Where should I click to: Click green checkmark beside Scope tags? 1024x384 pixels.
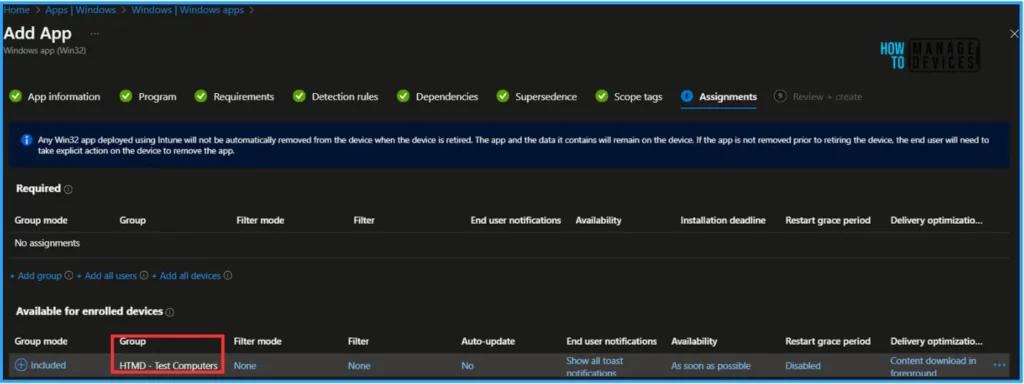(x=601, y=97)
